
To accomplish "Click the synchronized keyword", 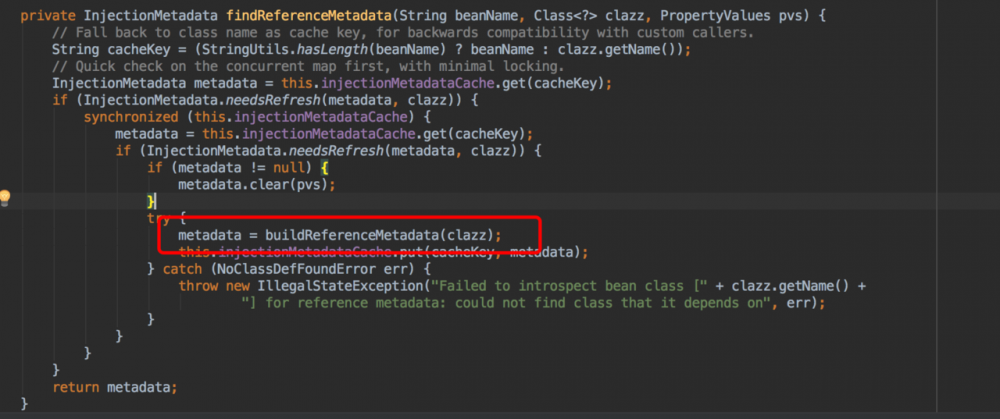I will pyautogui.click(x=131, y=117).
